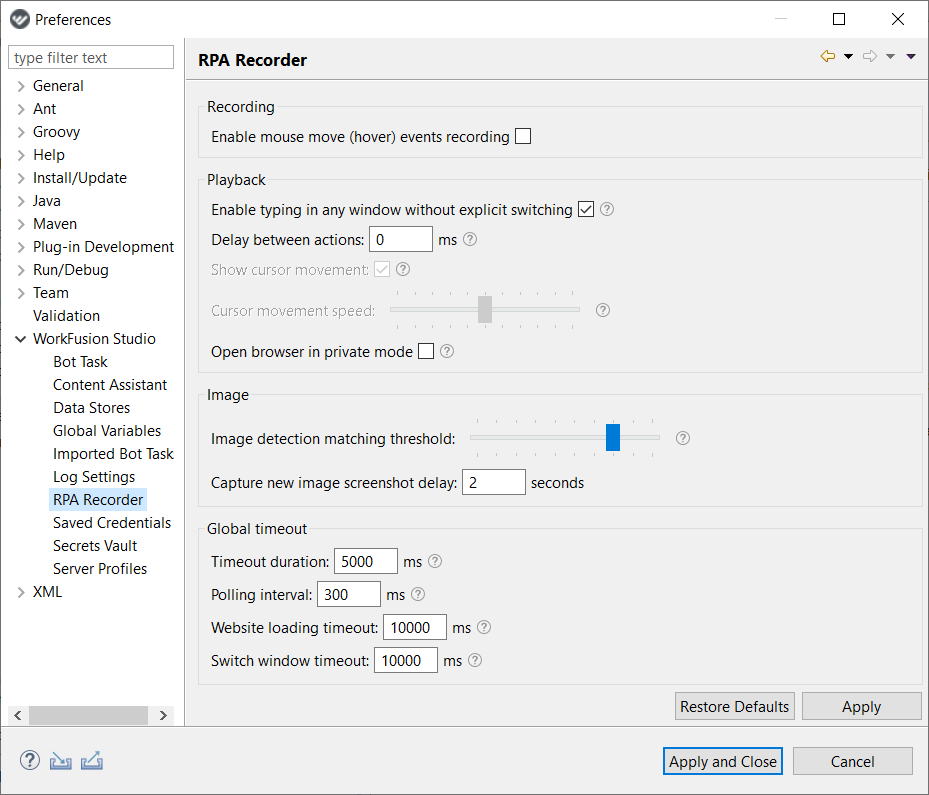The image size is (929, 795).
Task: Click the Preferences window app icon
Action: click(20, 20)
